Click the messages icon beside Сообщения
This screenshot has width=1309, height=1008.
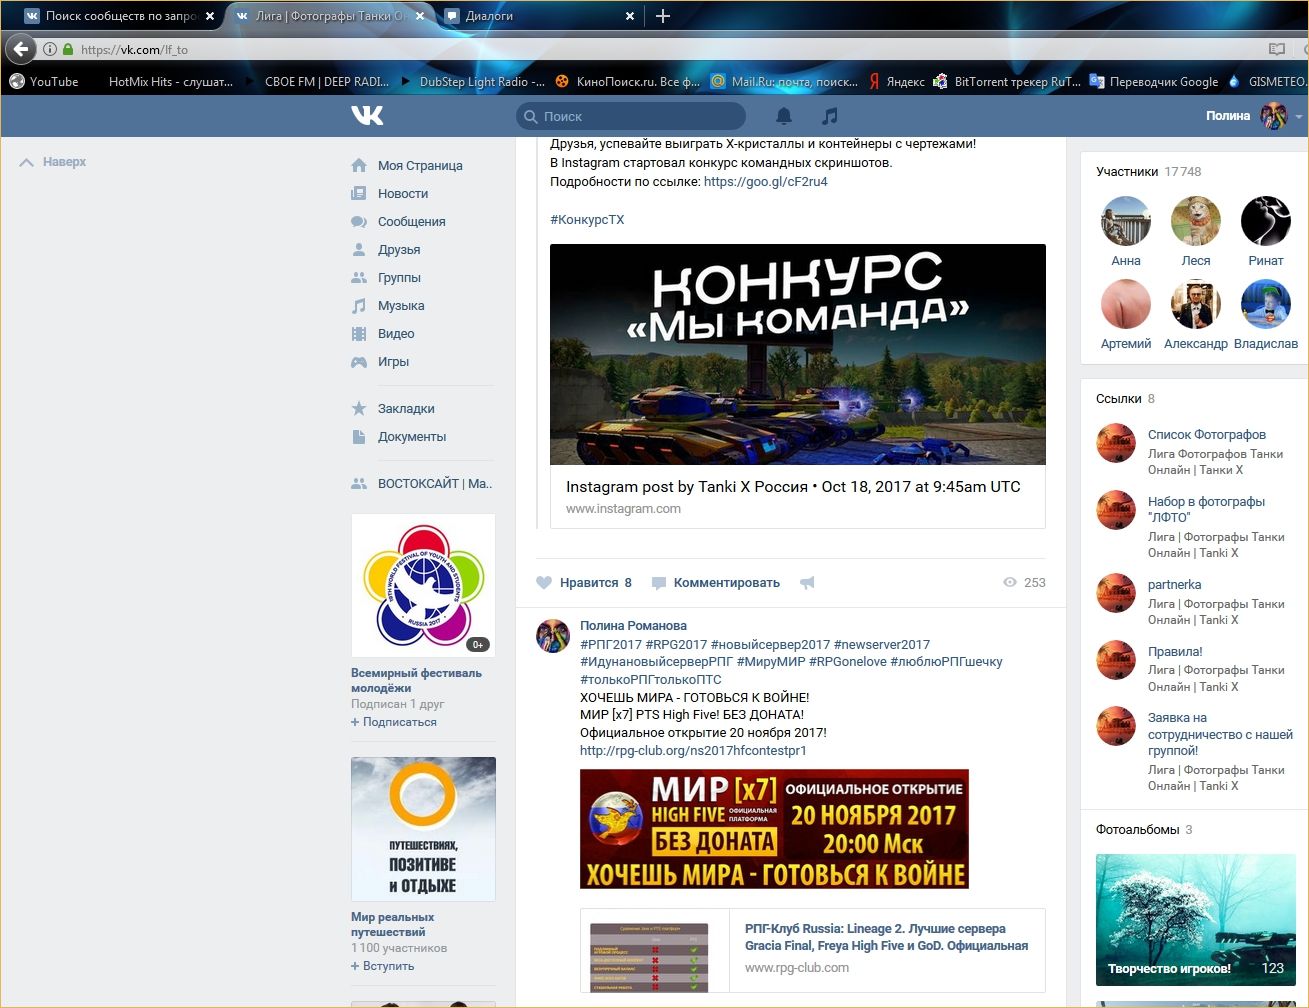[359, 222]
